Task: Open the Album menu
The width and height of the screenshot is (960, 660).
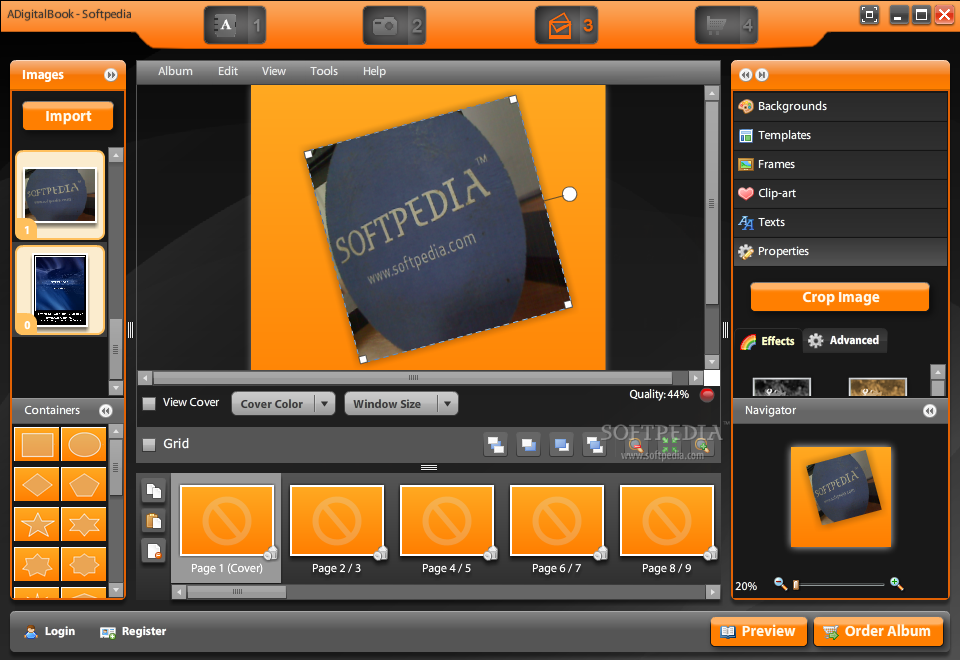Action: click(175, 71)
